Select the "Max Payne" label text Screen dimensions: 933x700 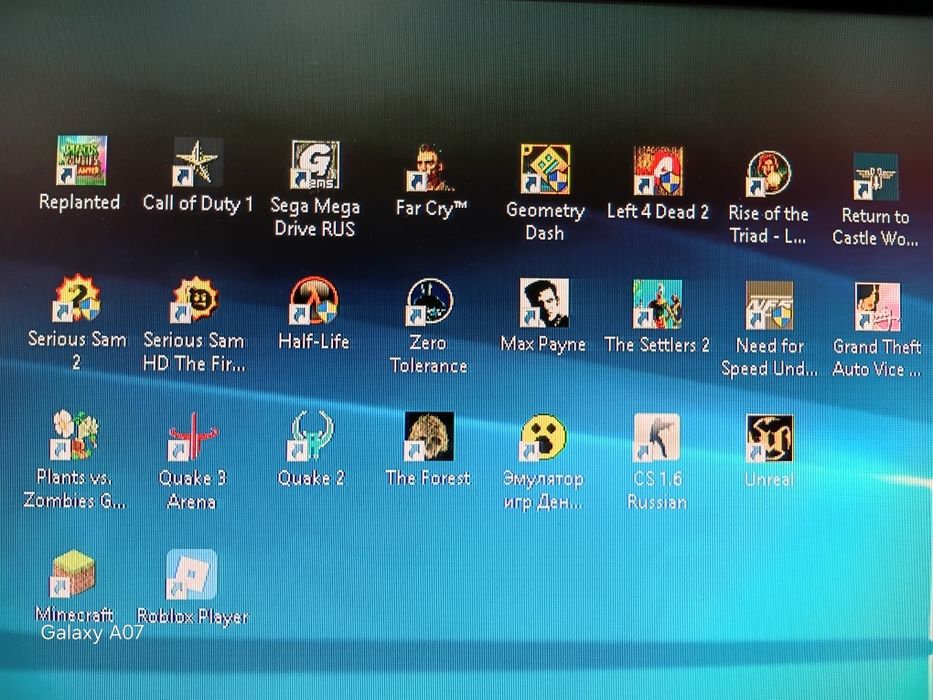point(543,344)
